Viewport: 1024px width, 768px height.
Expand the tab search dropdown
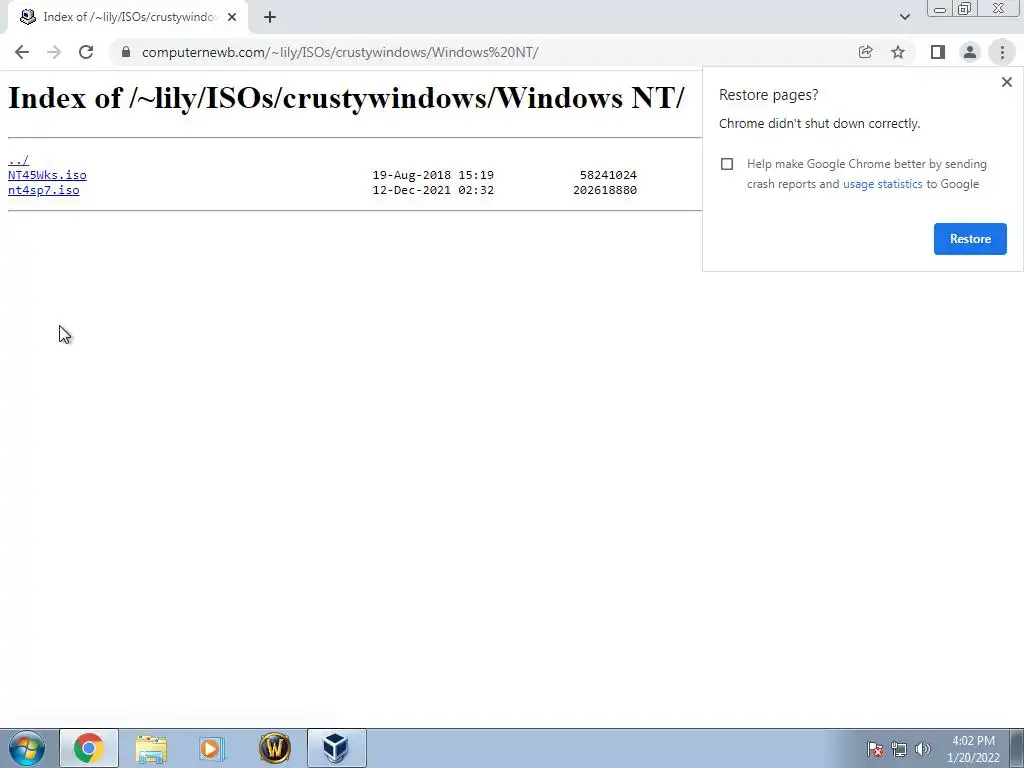[904, 17]
